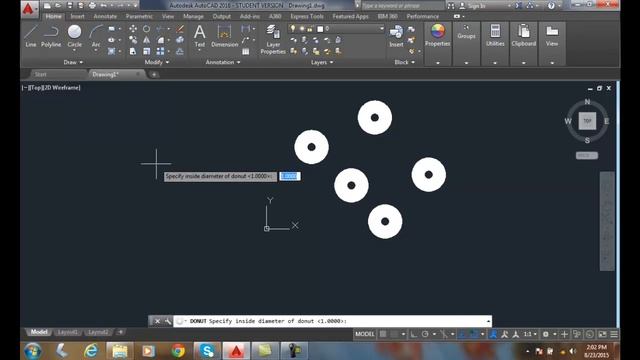Click the WCS button below ViewCube

tap(587, 156)
